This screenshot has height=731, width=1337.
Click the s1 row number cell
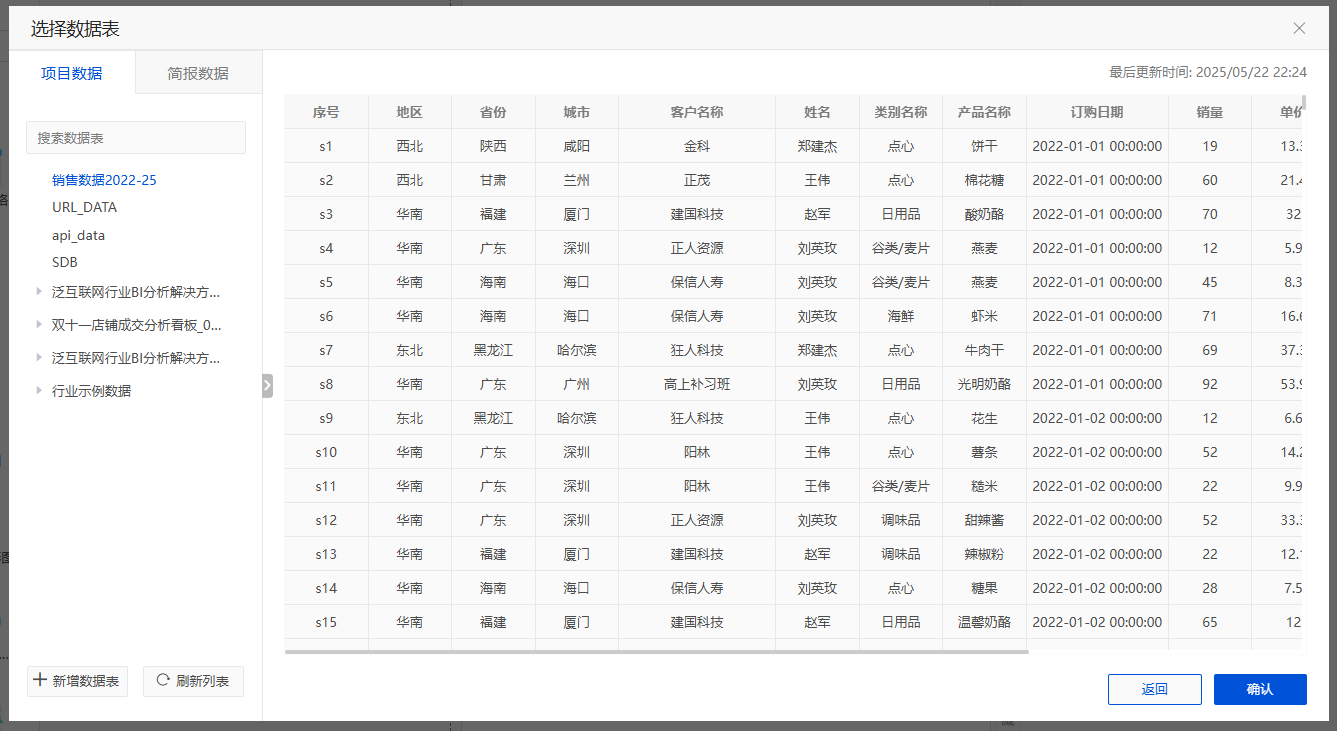coord(326,146)
